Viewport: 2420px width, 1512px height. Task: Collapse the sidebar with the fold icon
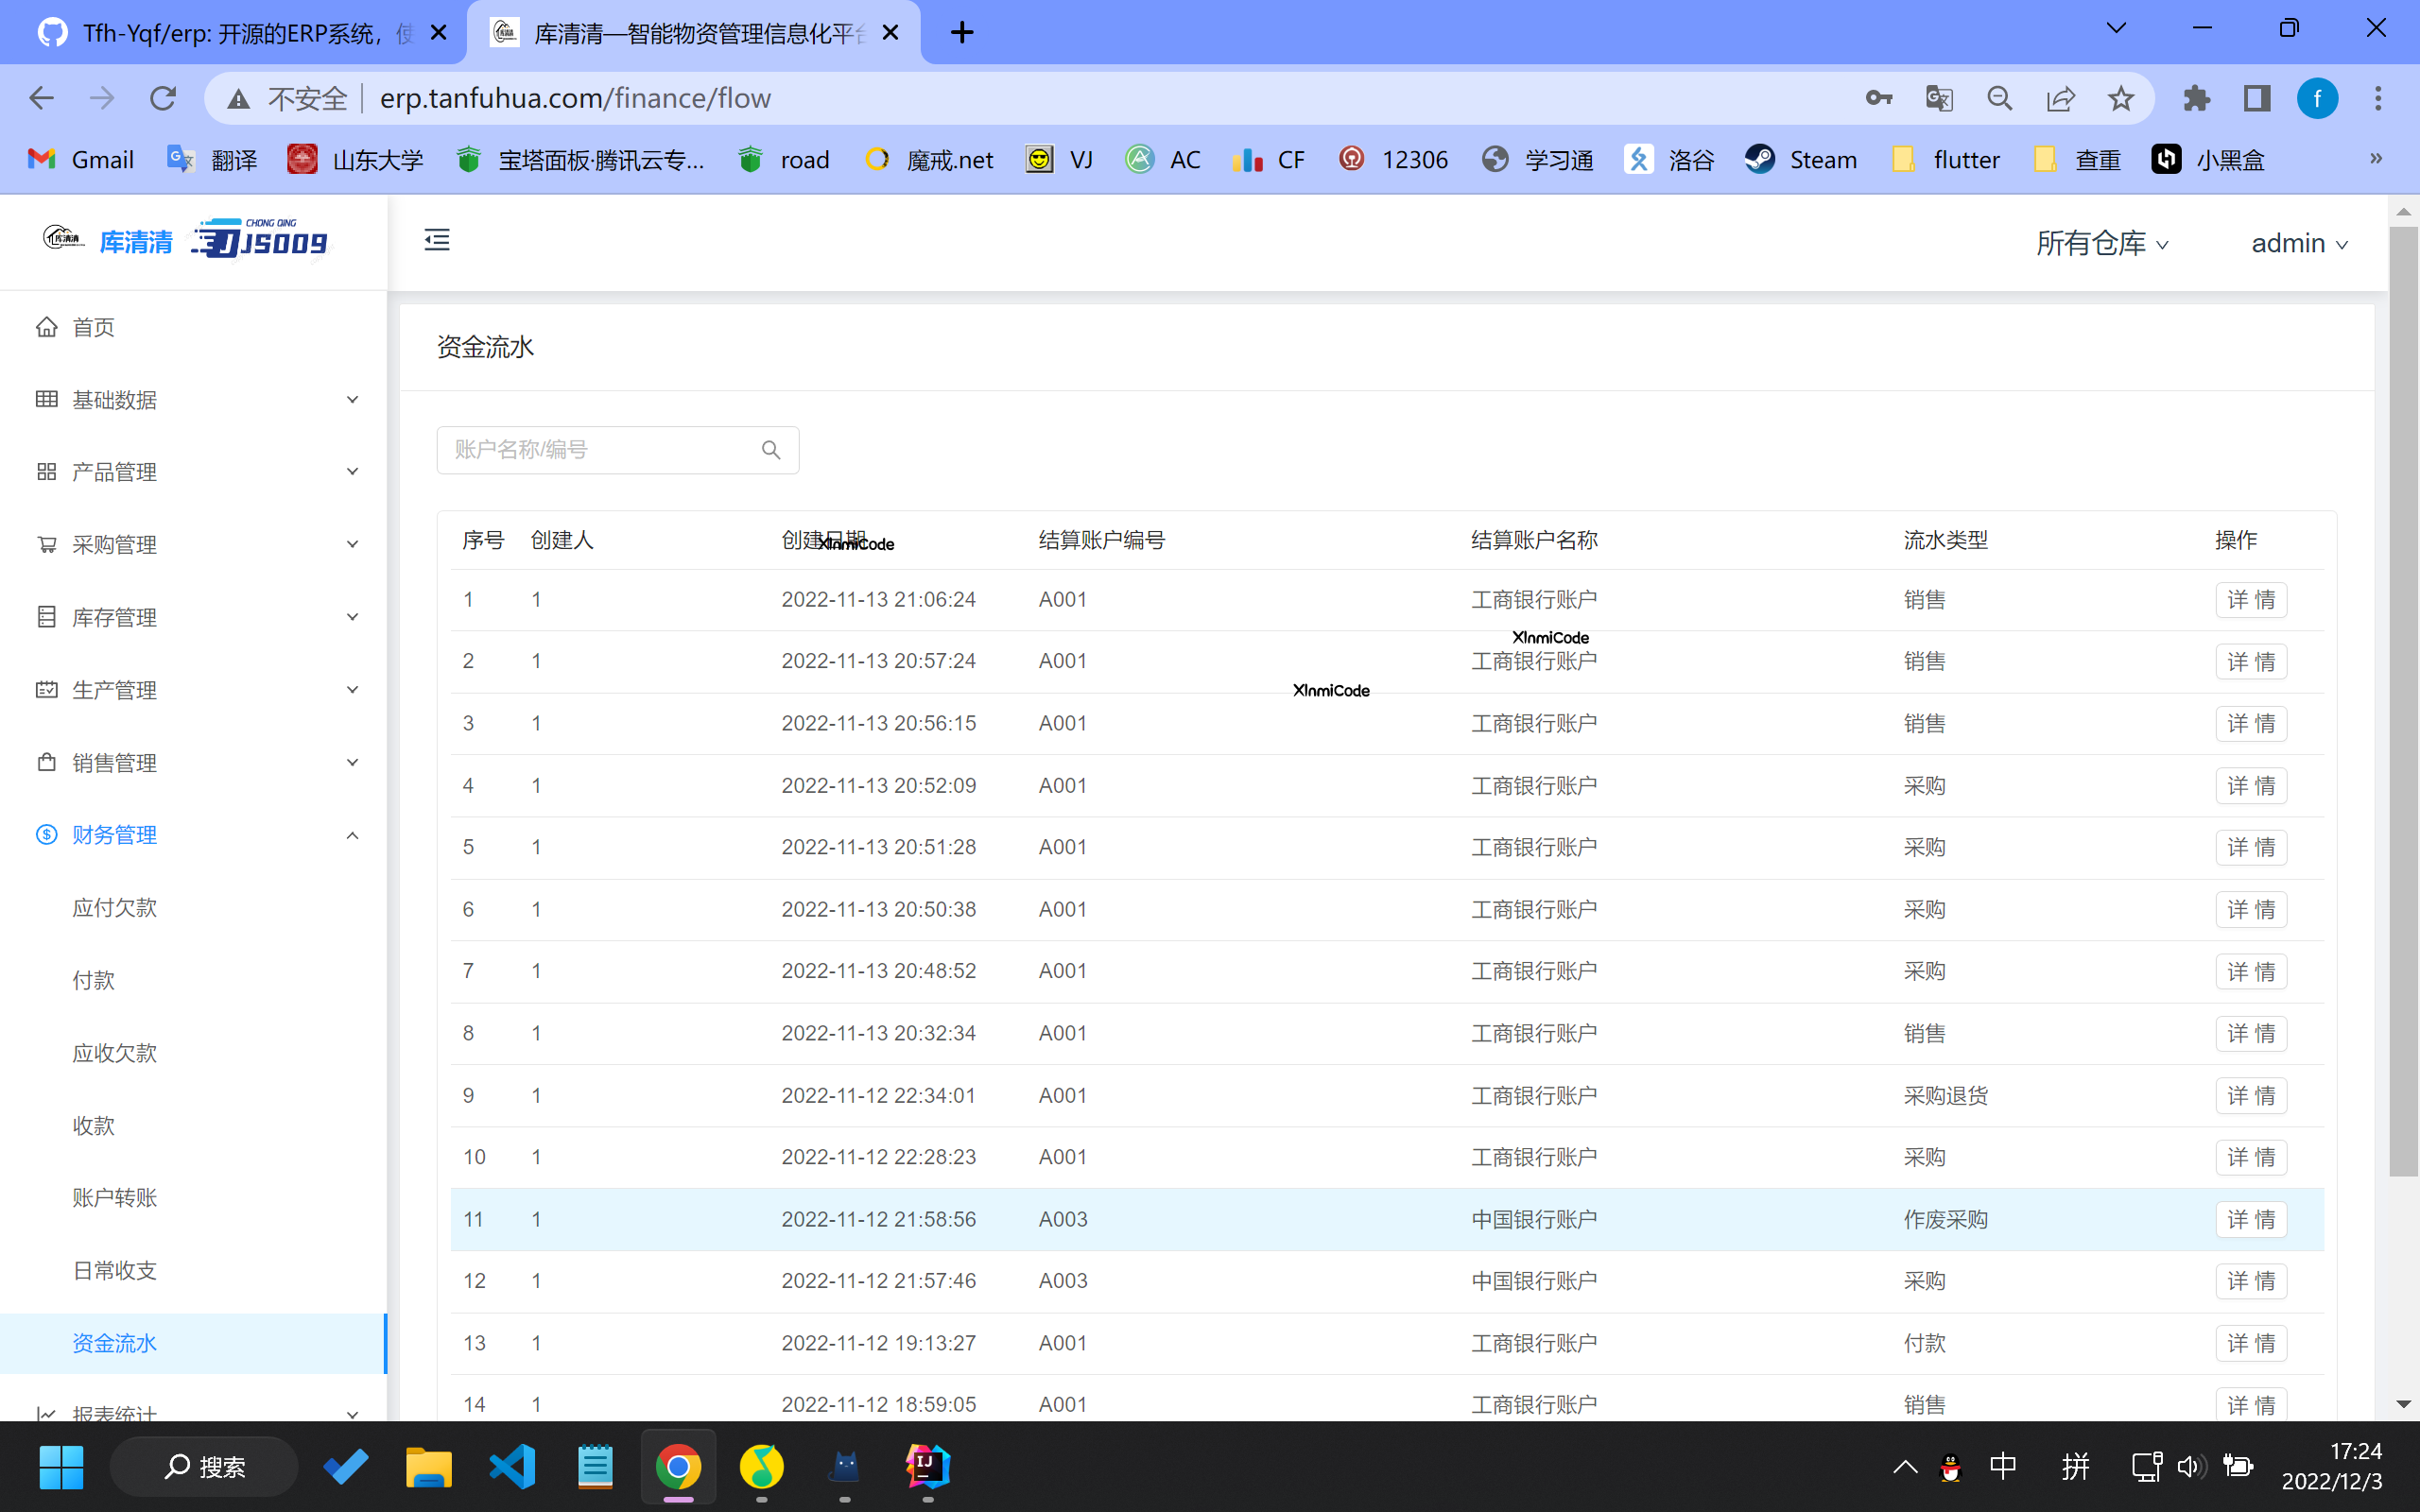tap(437, 240)
